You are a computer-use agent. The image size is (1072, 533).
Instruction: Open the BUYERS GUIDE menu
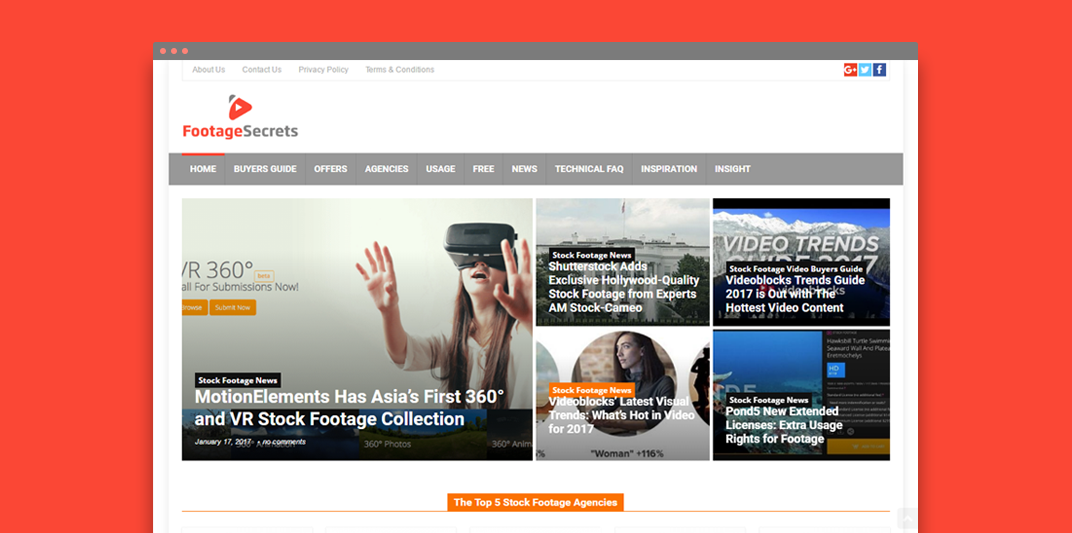[x=265, y=169]
